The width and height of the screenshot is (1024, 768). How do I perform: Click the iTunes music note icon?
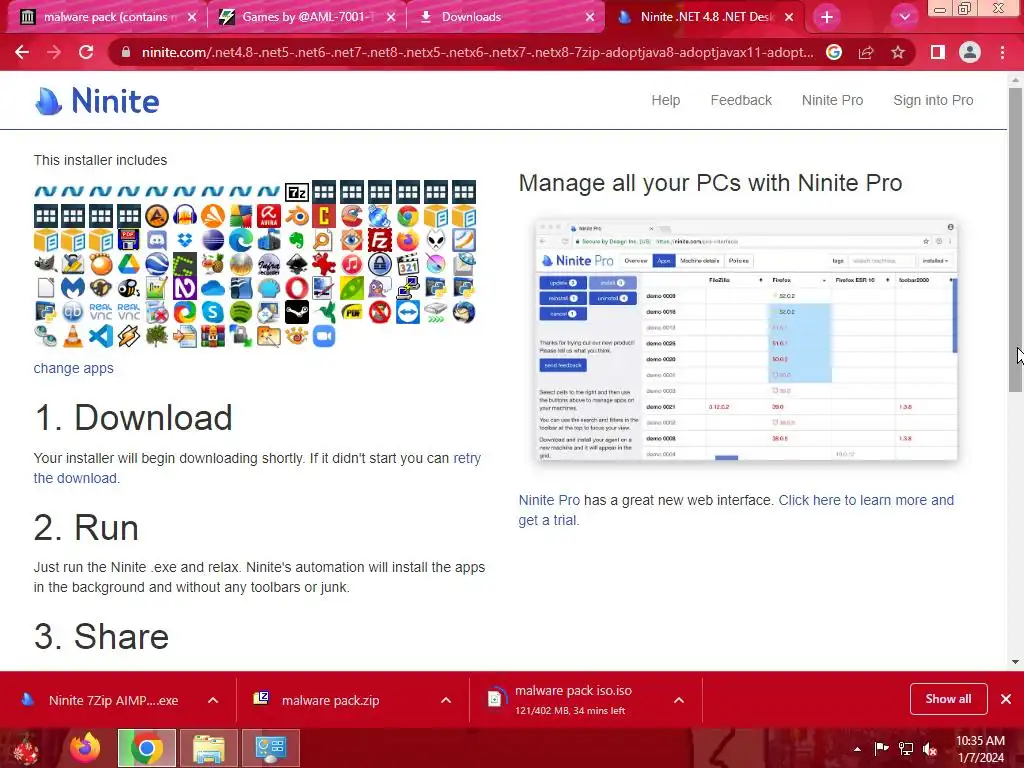click(352, 264)
